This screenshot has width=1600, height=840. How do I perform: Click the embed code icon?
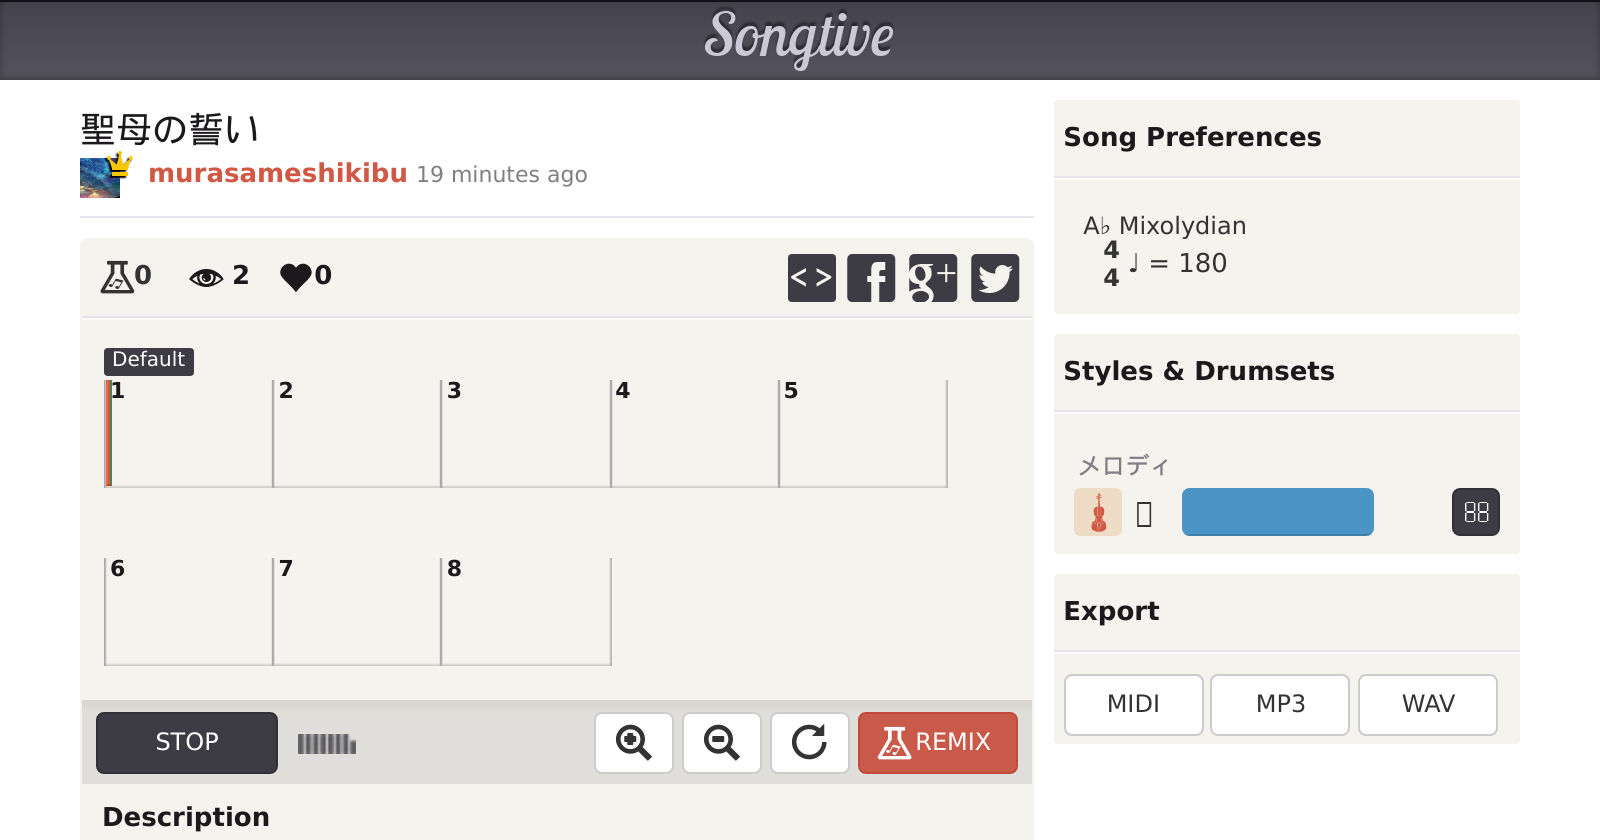tap(811, 278)
